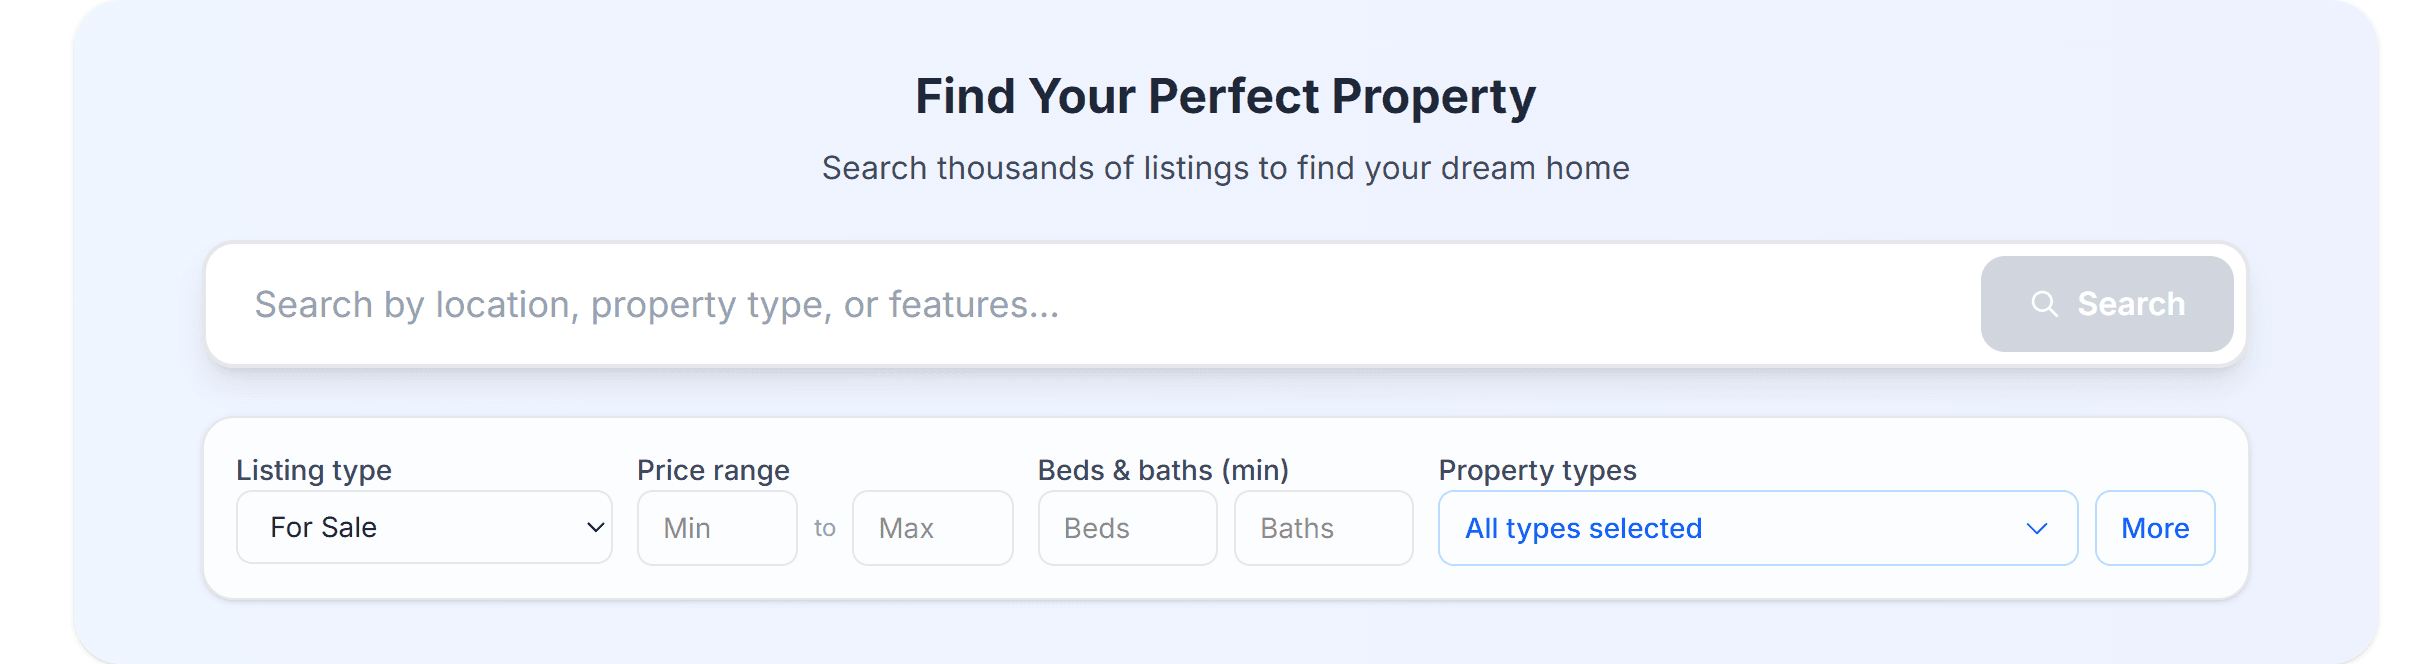
Task: Click the More button next to Property types
Action: [x=2154, y=527]
